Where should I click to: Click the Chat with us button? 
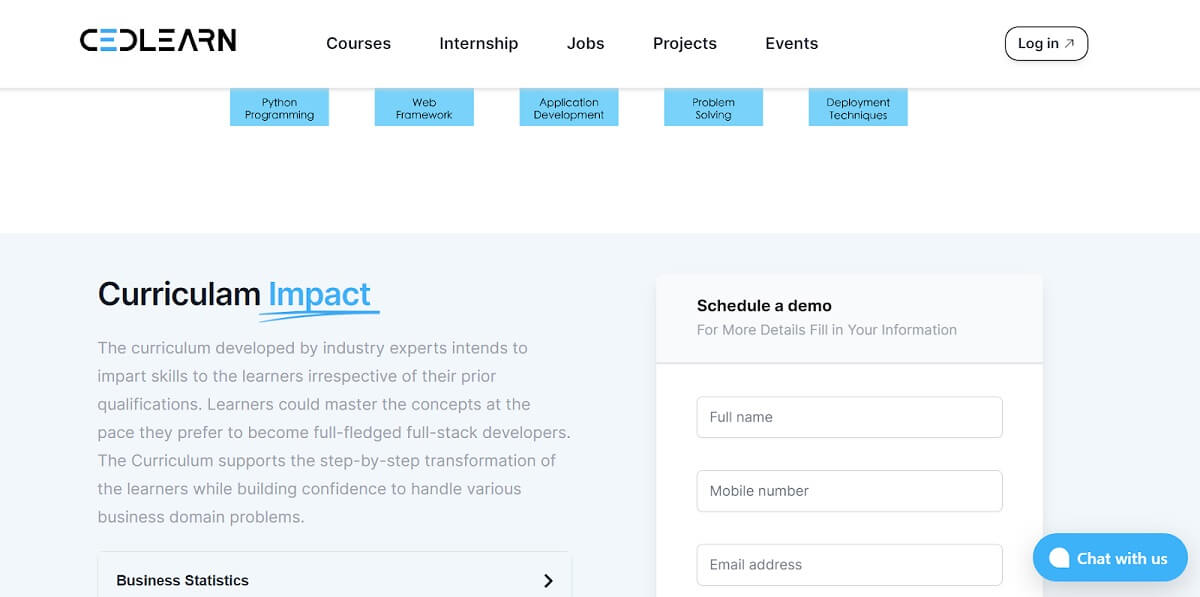pos(1110,558)
